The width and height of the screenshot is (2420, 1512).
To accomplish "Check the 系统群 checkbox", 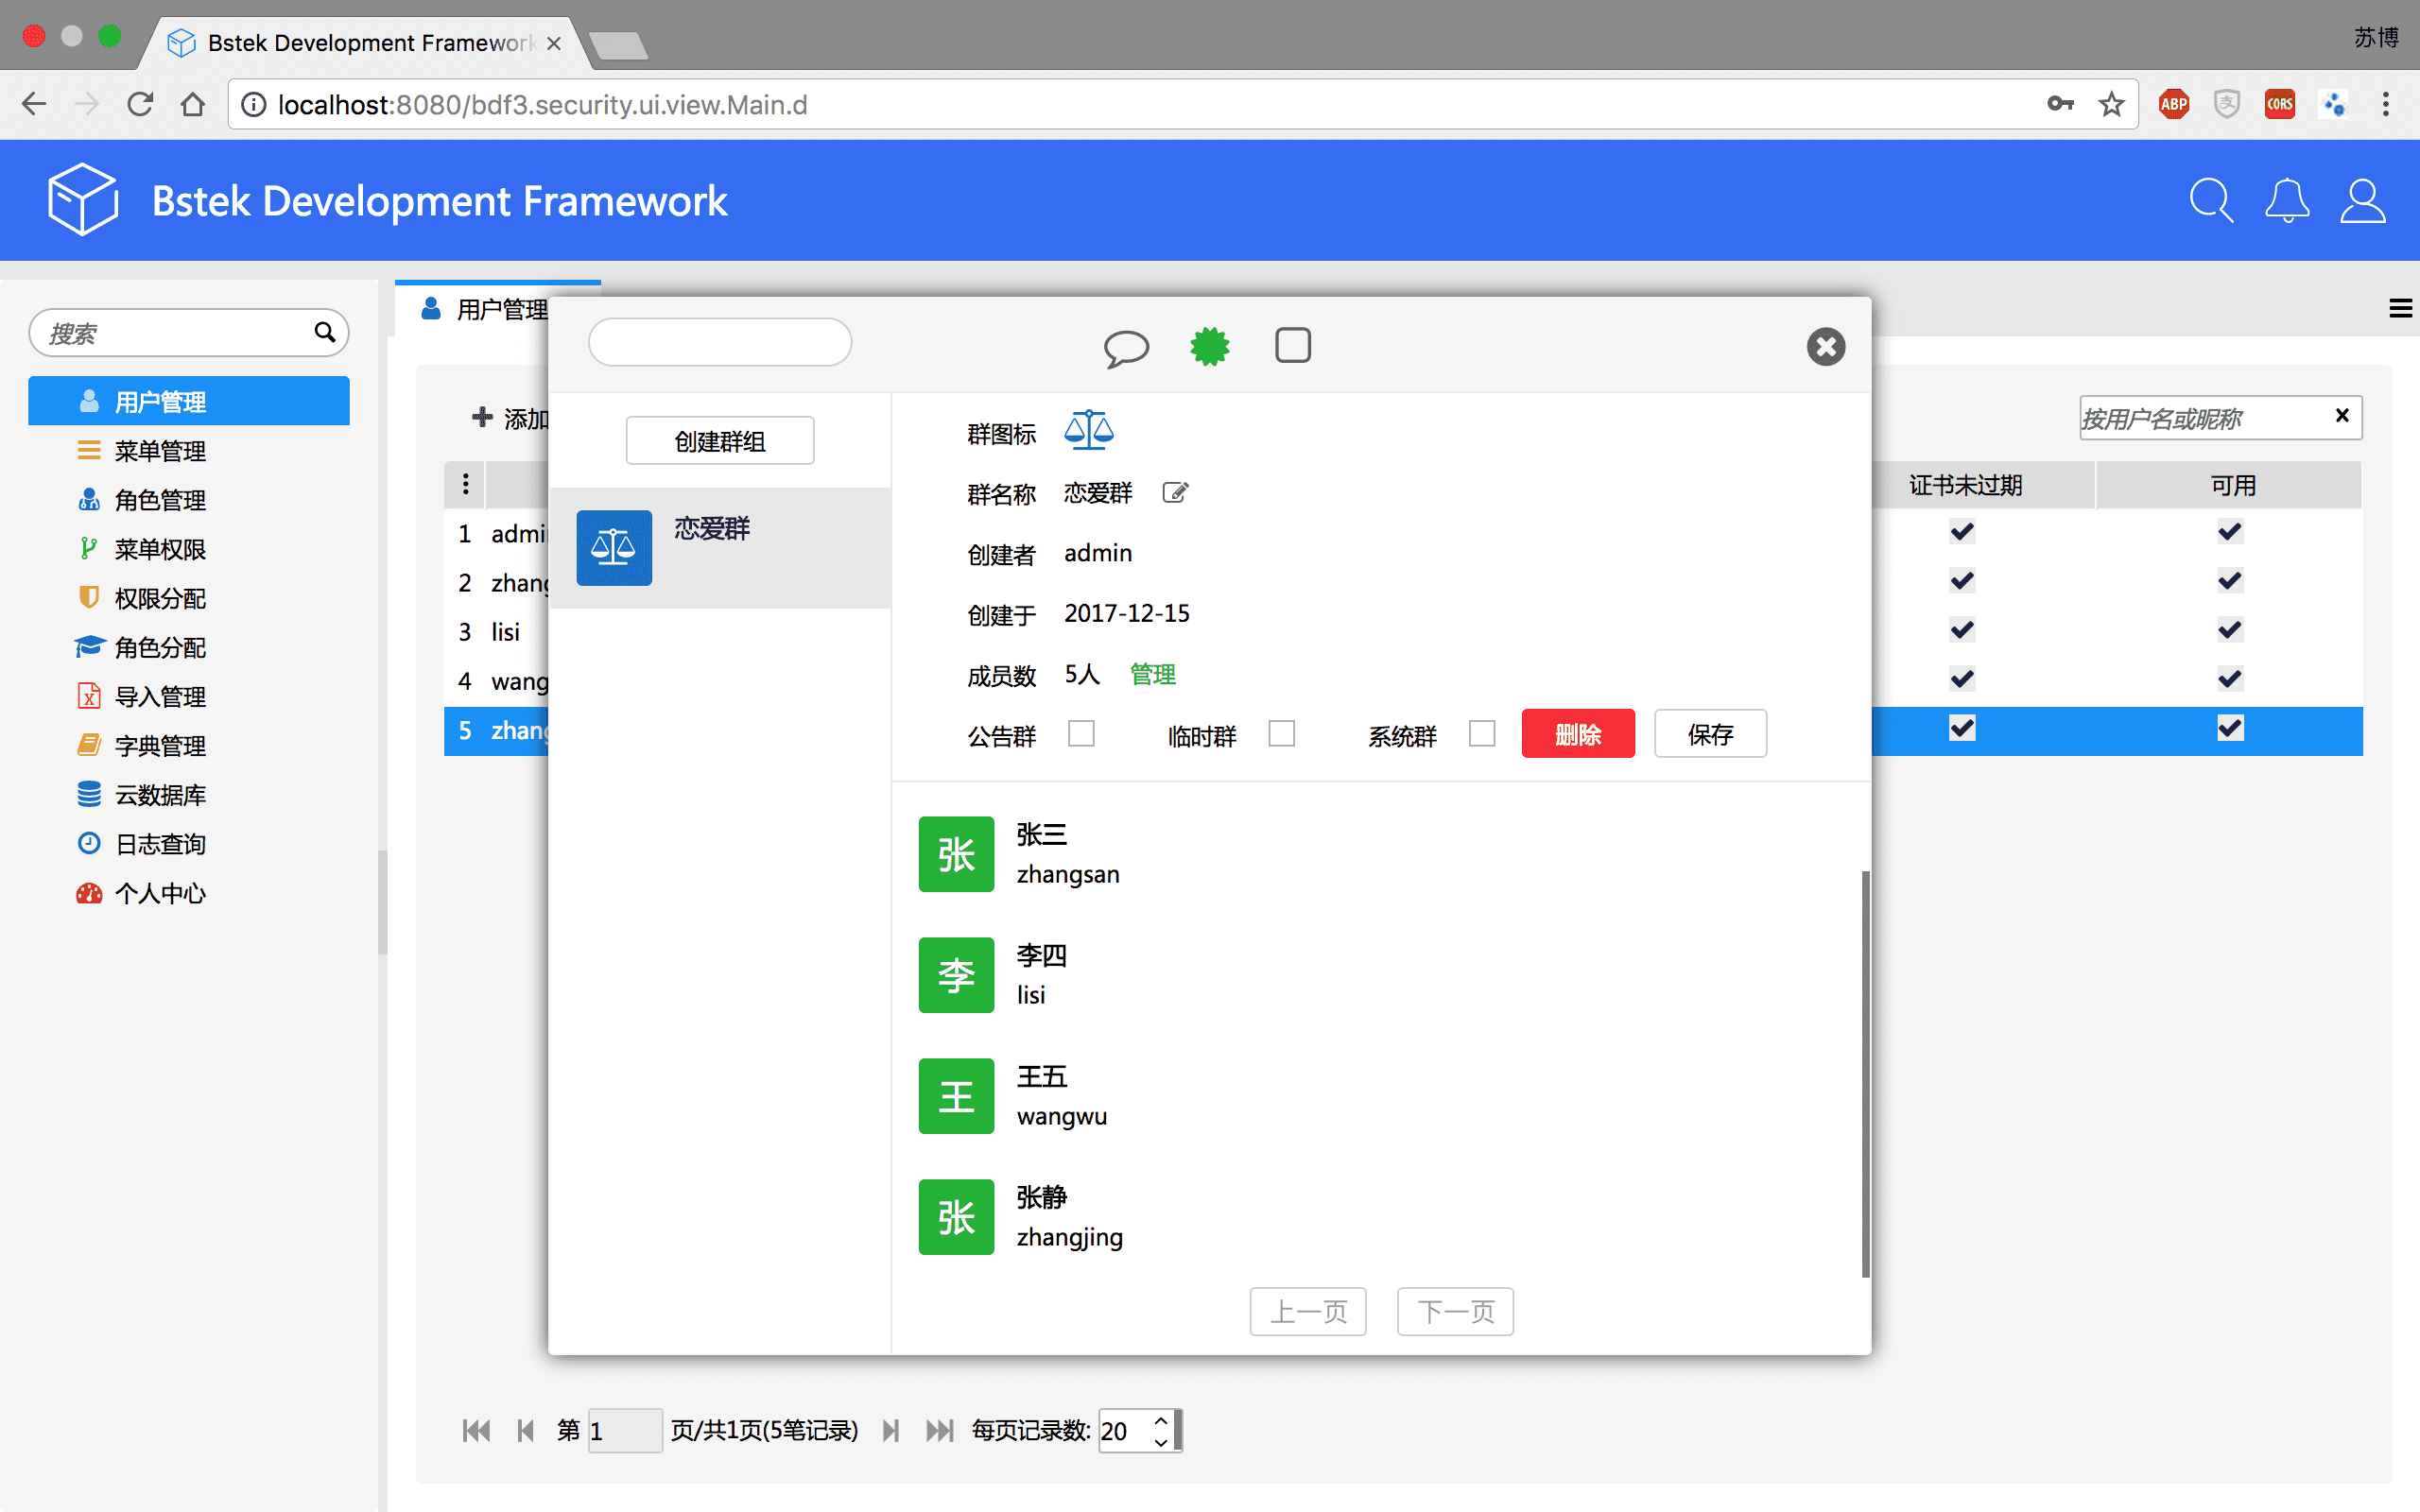I will [x=1482, y=734].
